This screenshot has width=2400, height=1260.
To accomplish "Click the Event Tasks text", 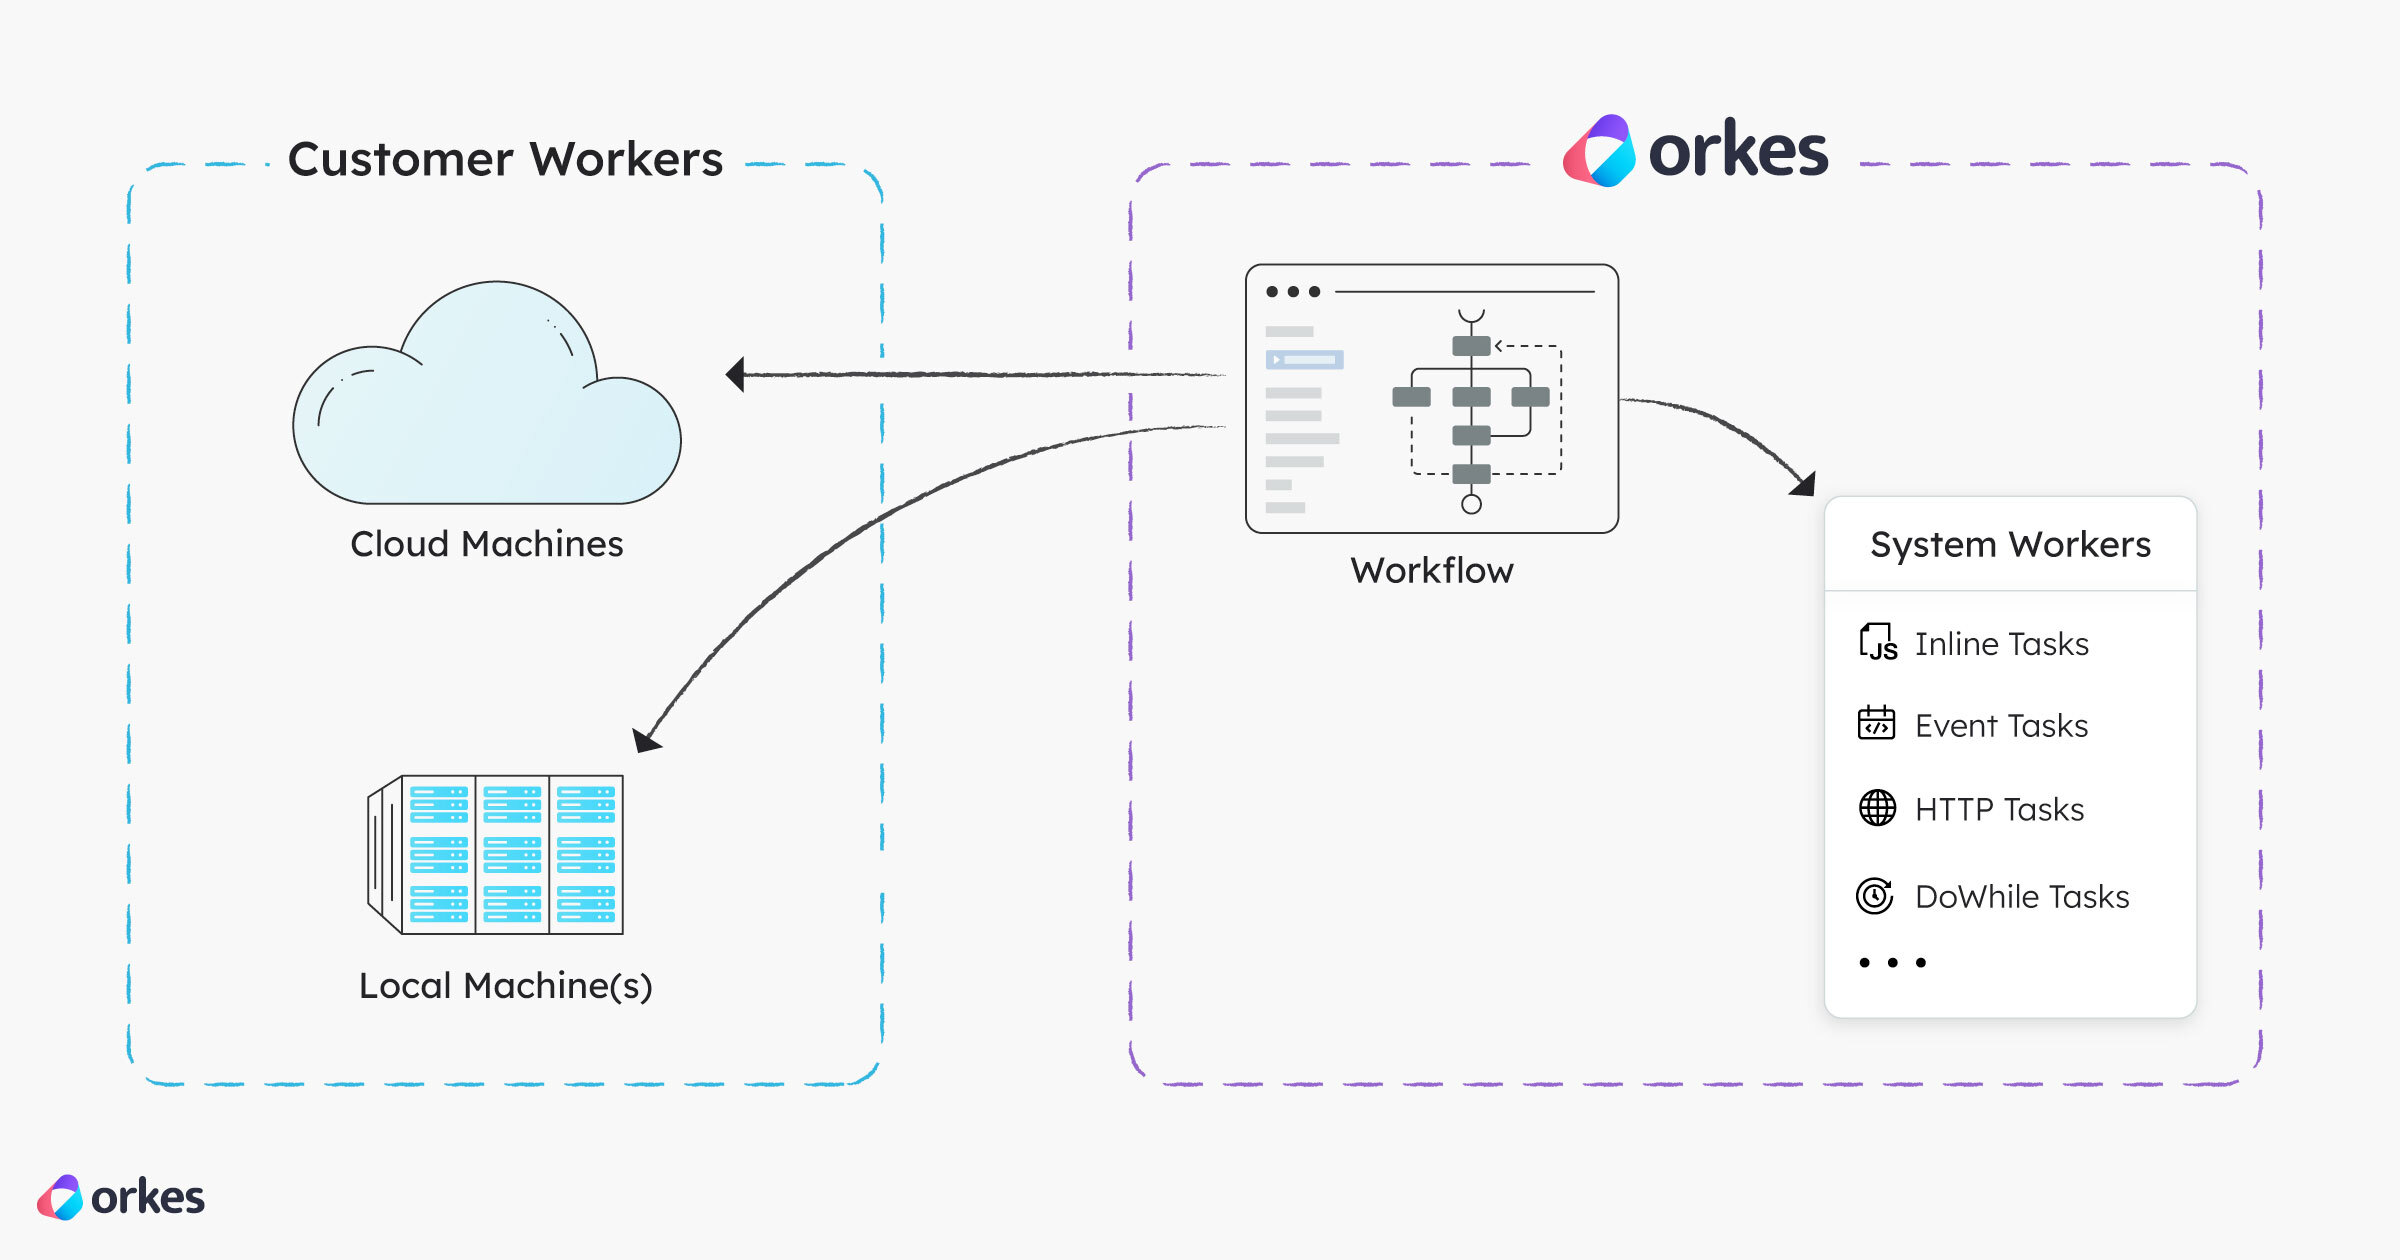I will [2002, 726].
